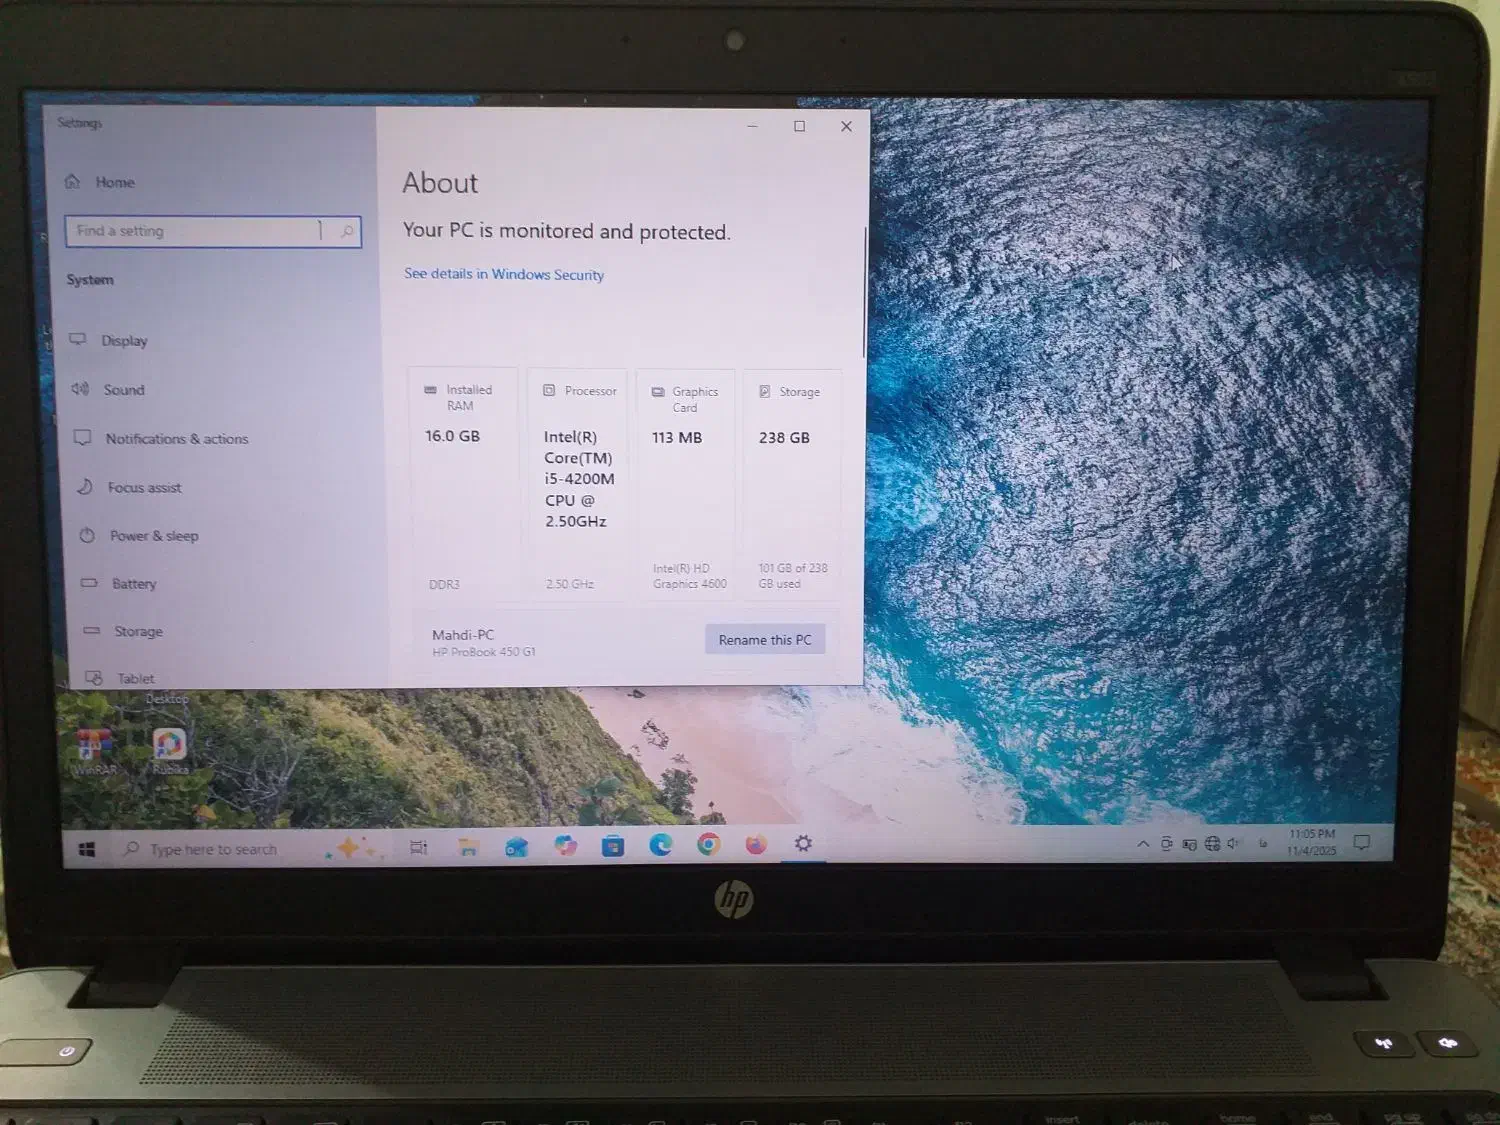Open Microsoft Edge from the taskbar
Viewport: 1500px width, 1125px height.
pos(661,845)
